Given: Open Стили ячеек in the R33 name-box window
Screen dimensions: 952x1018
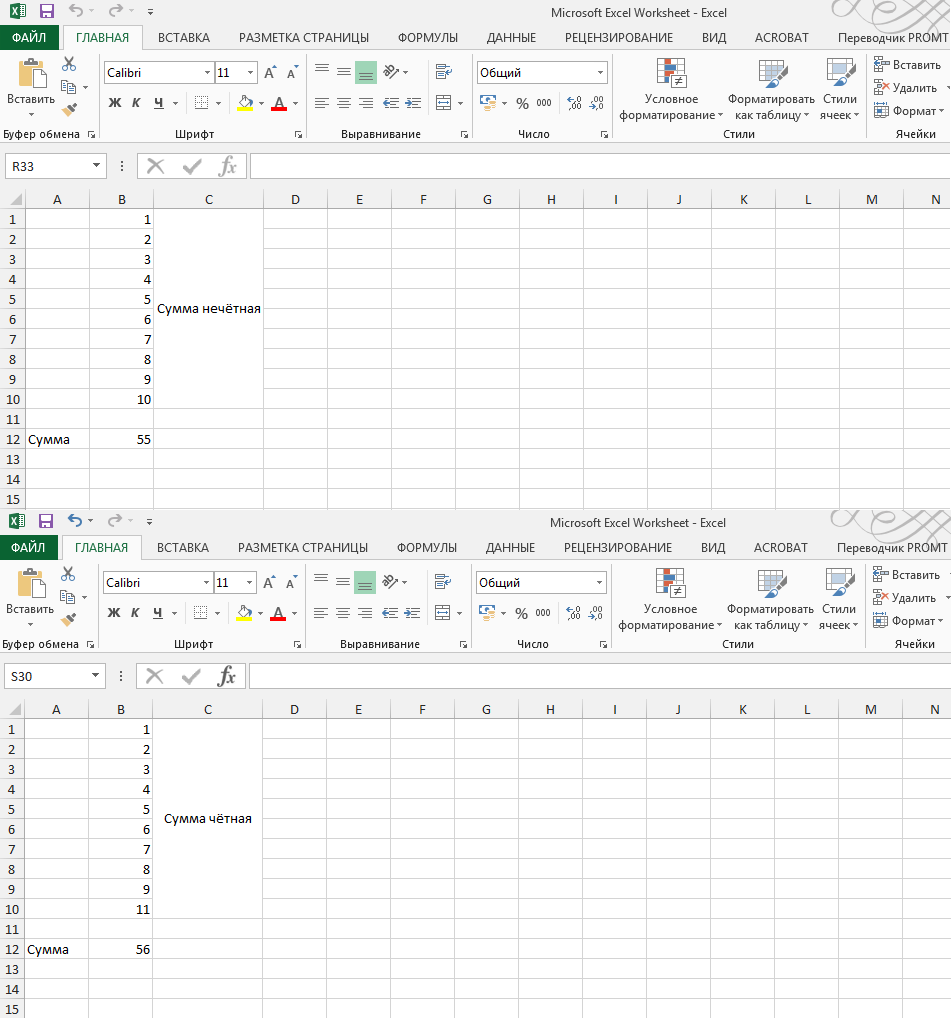Looking at the screenshot, I should tap(840, 90).
